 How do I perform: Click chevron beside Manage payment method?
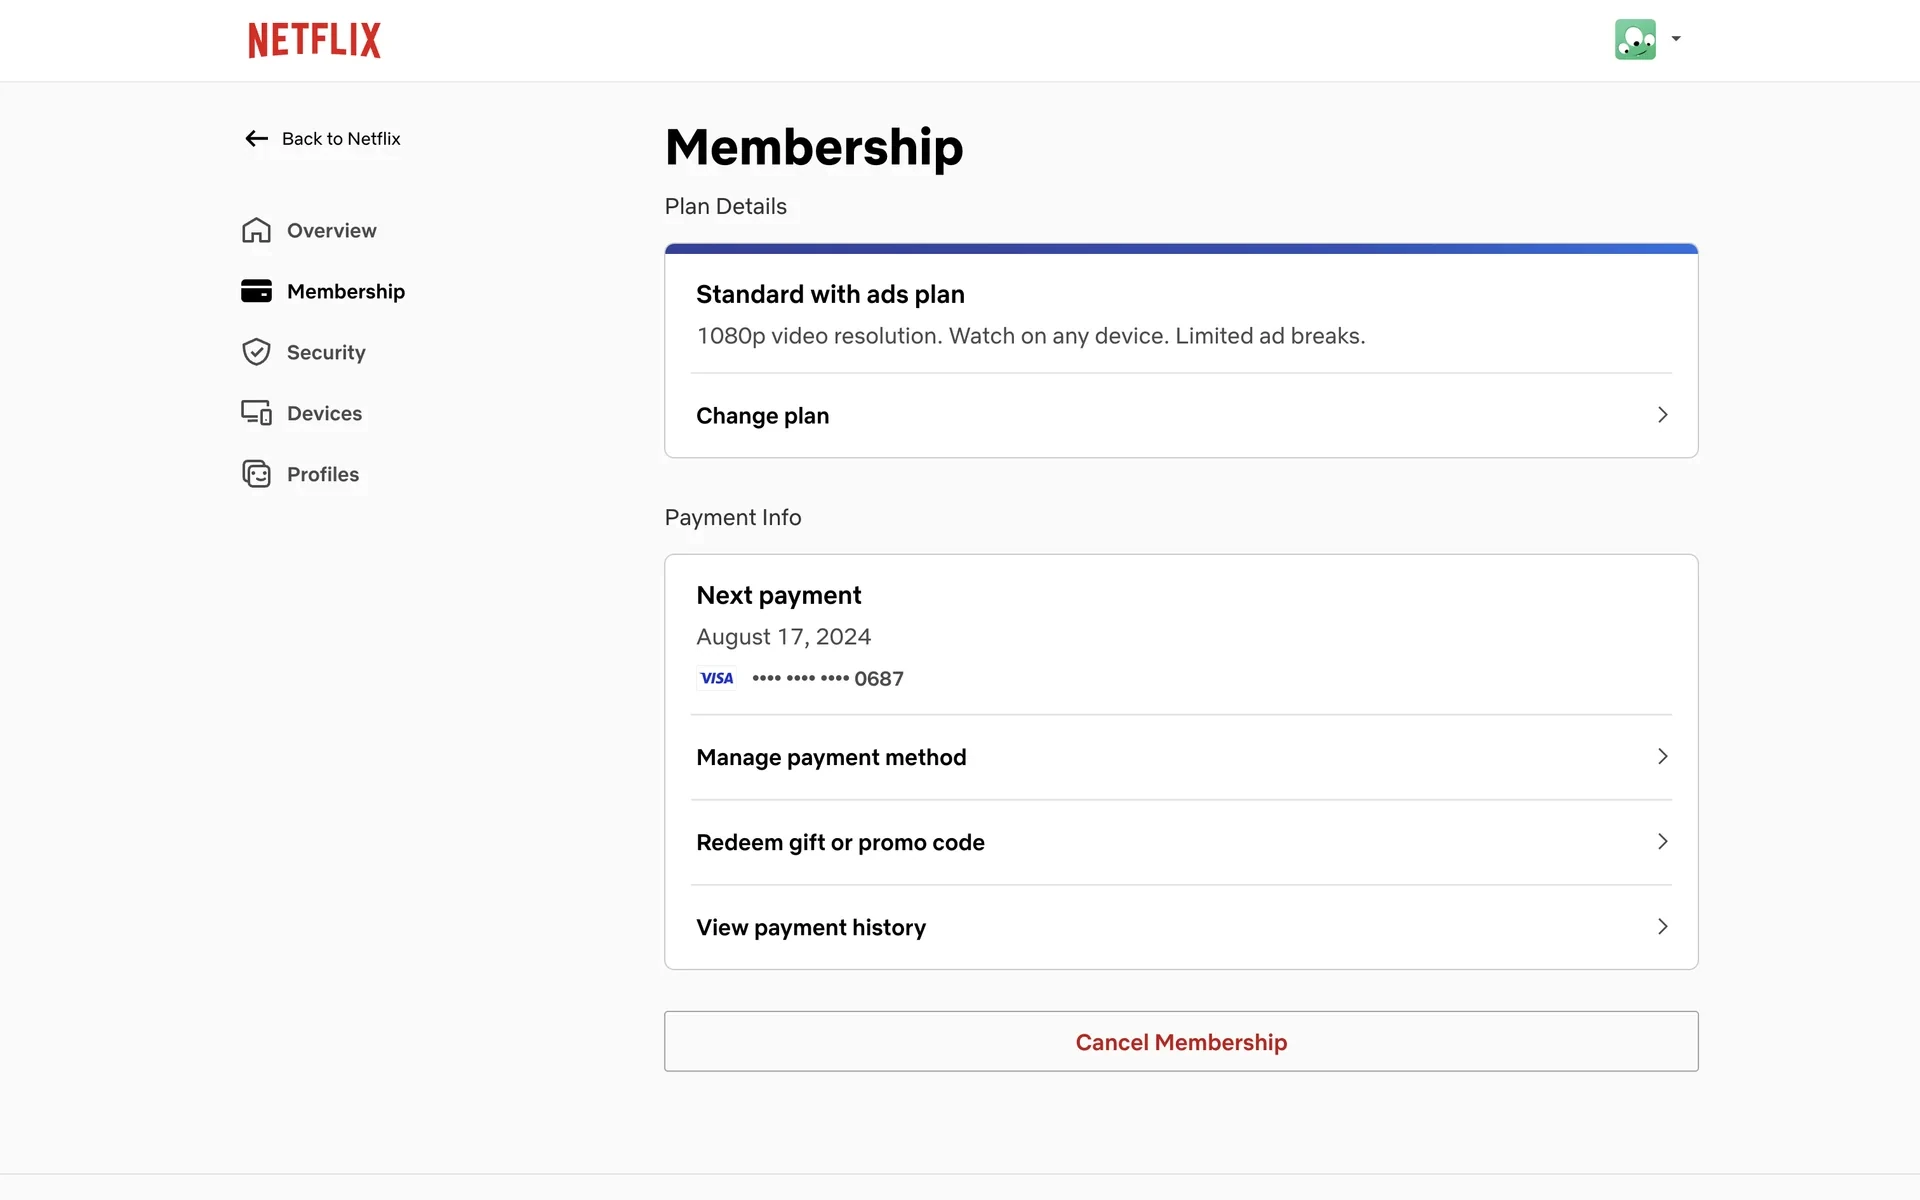point(1662,757)
